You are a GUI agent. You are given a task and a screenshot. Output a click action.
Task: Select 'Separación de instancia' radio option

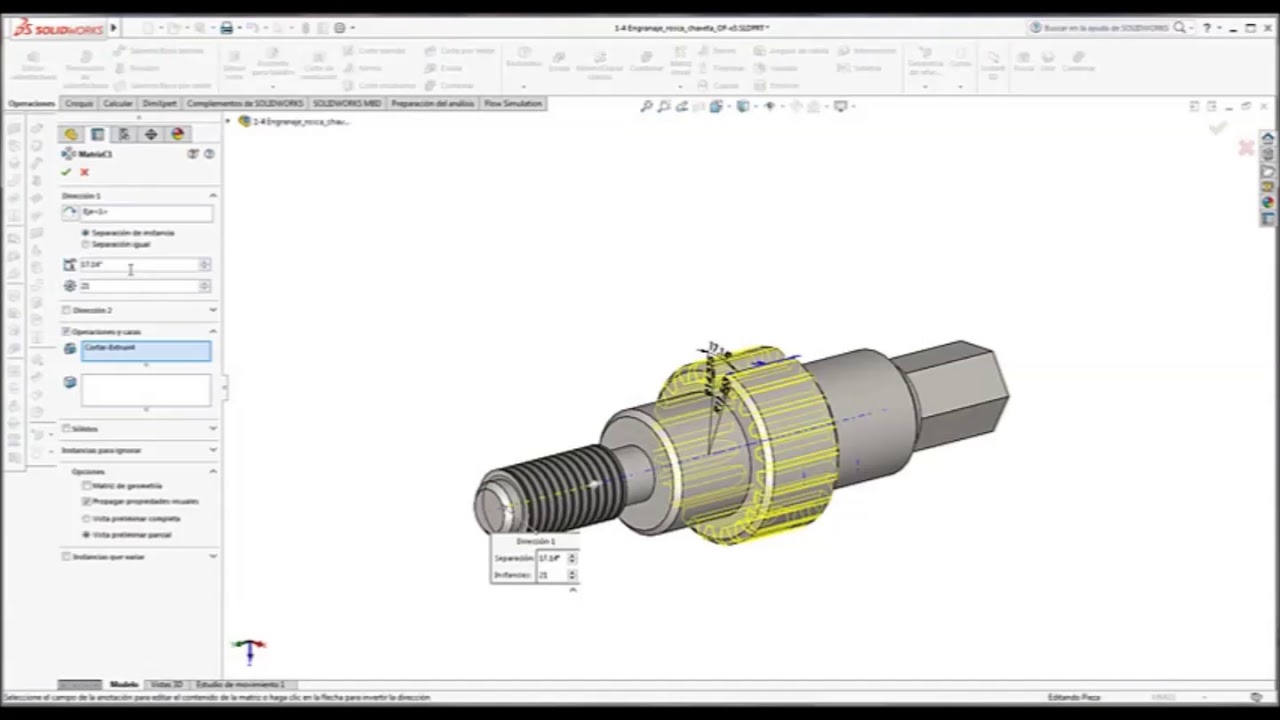pyautogui.click(x=85, y=233)
